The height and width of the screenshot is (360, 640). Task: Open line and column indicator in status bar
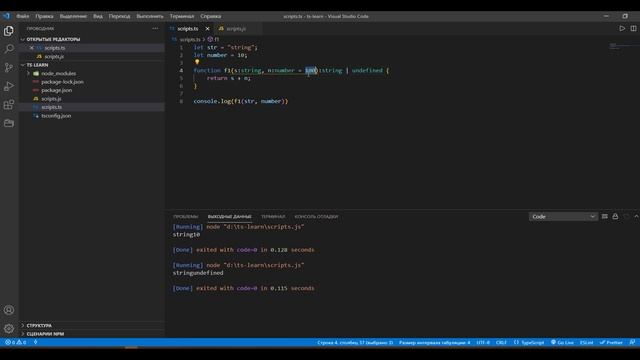pos(355,342)
